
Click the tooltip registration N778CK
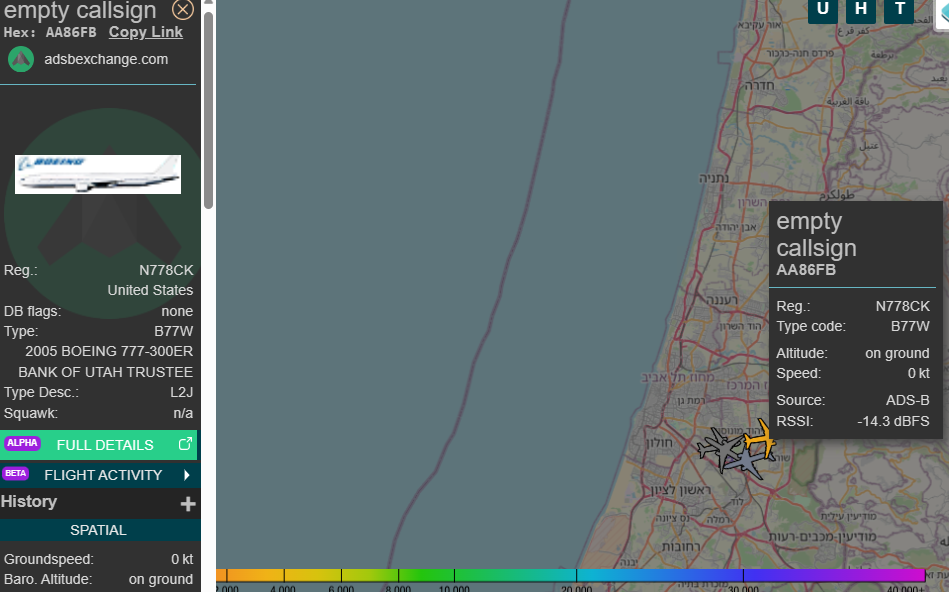(x=903, y=306)
